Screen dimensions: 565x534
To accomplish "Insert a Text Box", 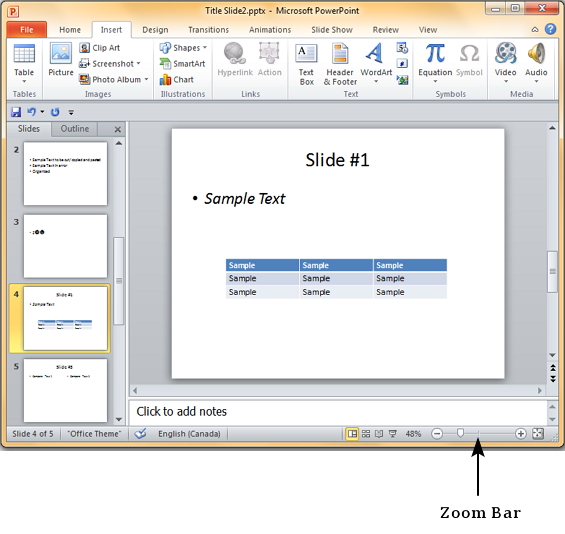I will click(x=306, y=64).
